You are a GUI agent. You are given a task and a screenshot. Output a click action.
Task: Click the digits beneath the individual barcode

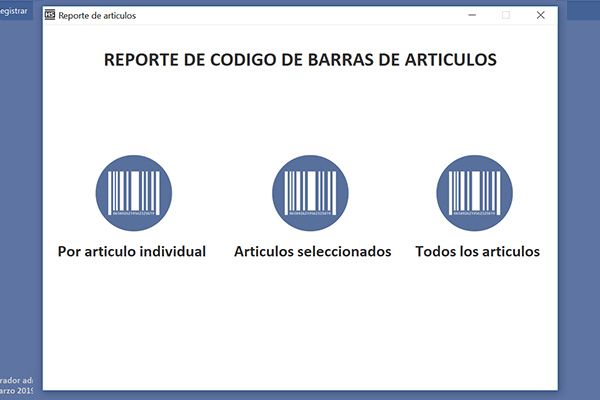133,213
